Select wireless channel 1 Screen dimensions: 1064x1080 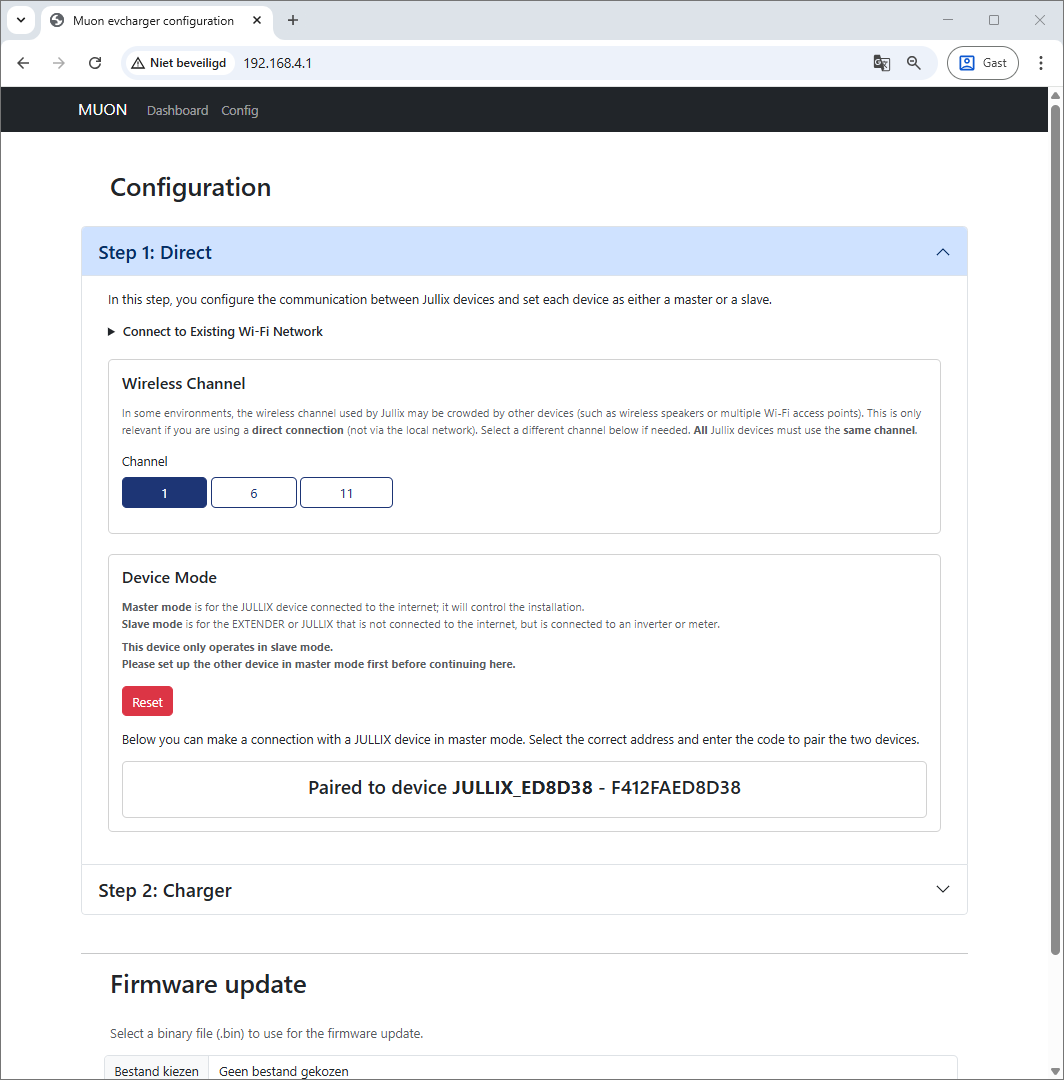[164, 493]
